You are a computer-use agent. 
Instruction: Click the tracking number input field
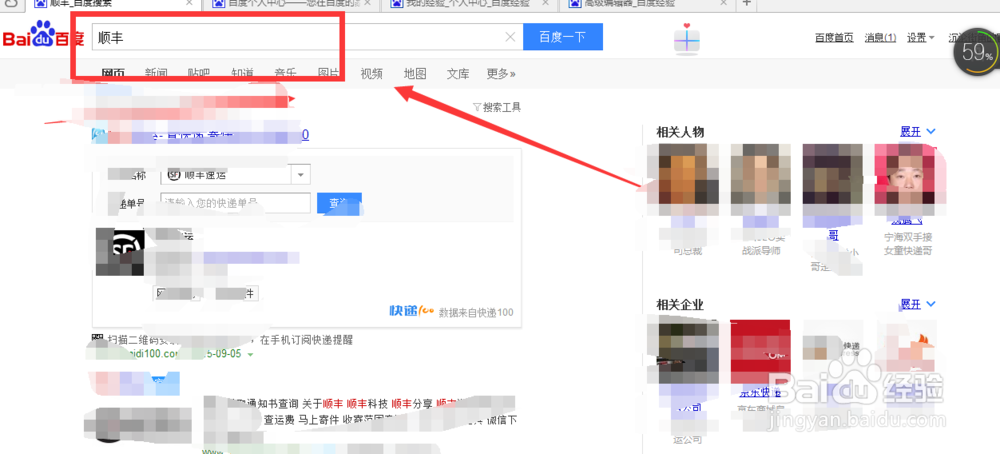236,203
